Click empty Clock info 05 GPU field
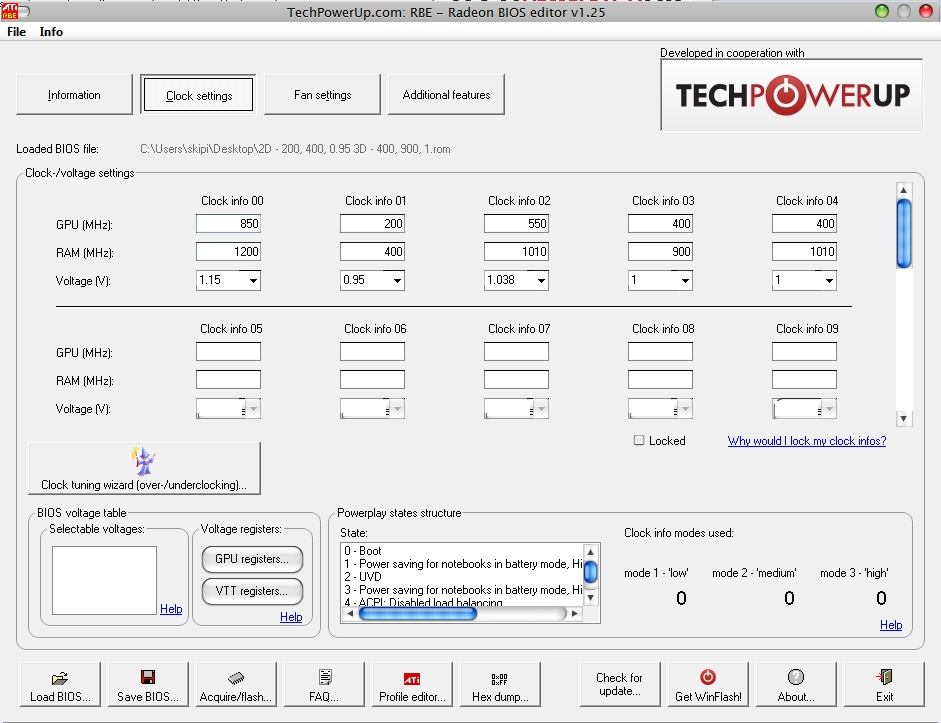 coord(228,352)
